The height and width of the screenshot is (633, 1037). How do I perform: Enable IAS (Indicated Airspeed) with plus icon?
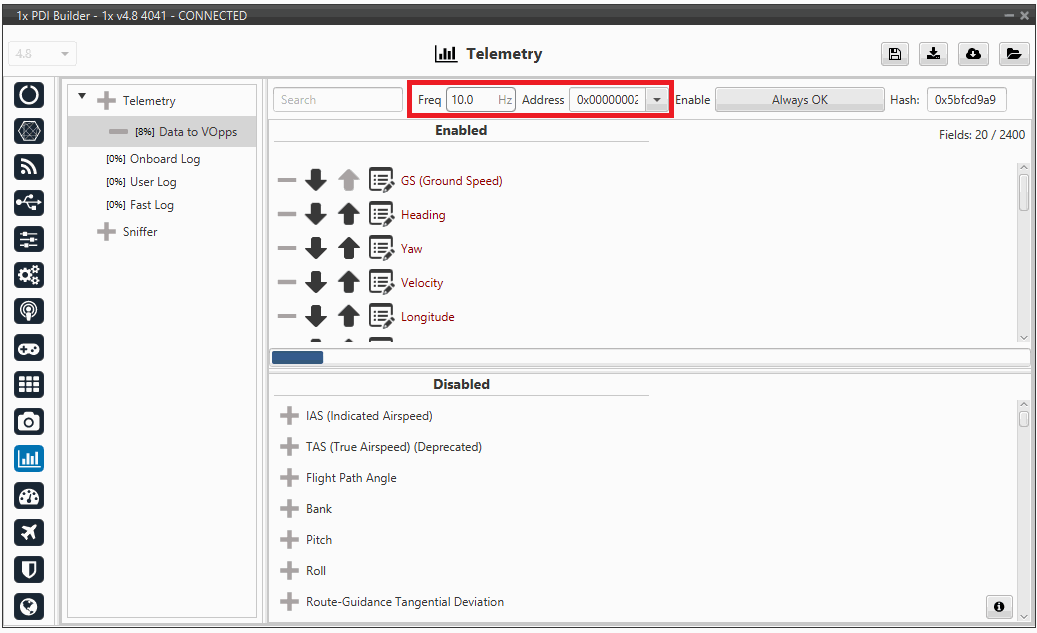[x=289, y=416]
